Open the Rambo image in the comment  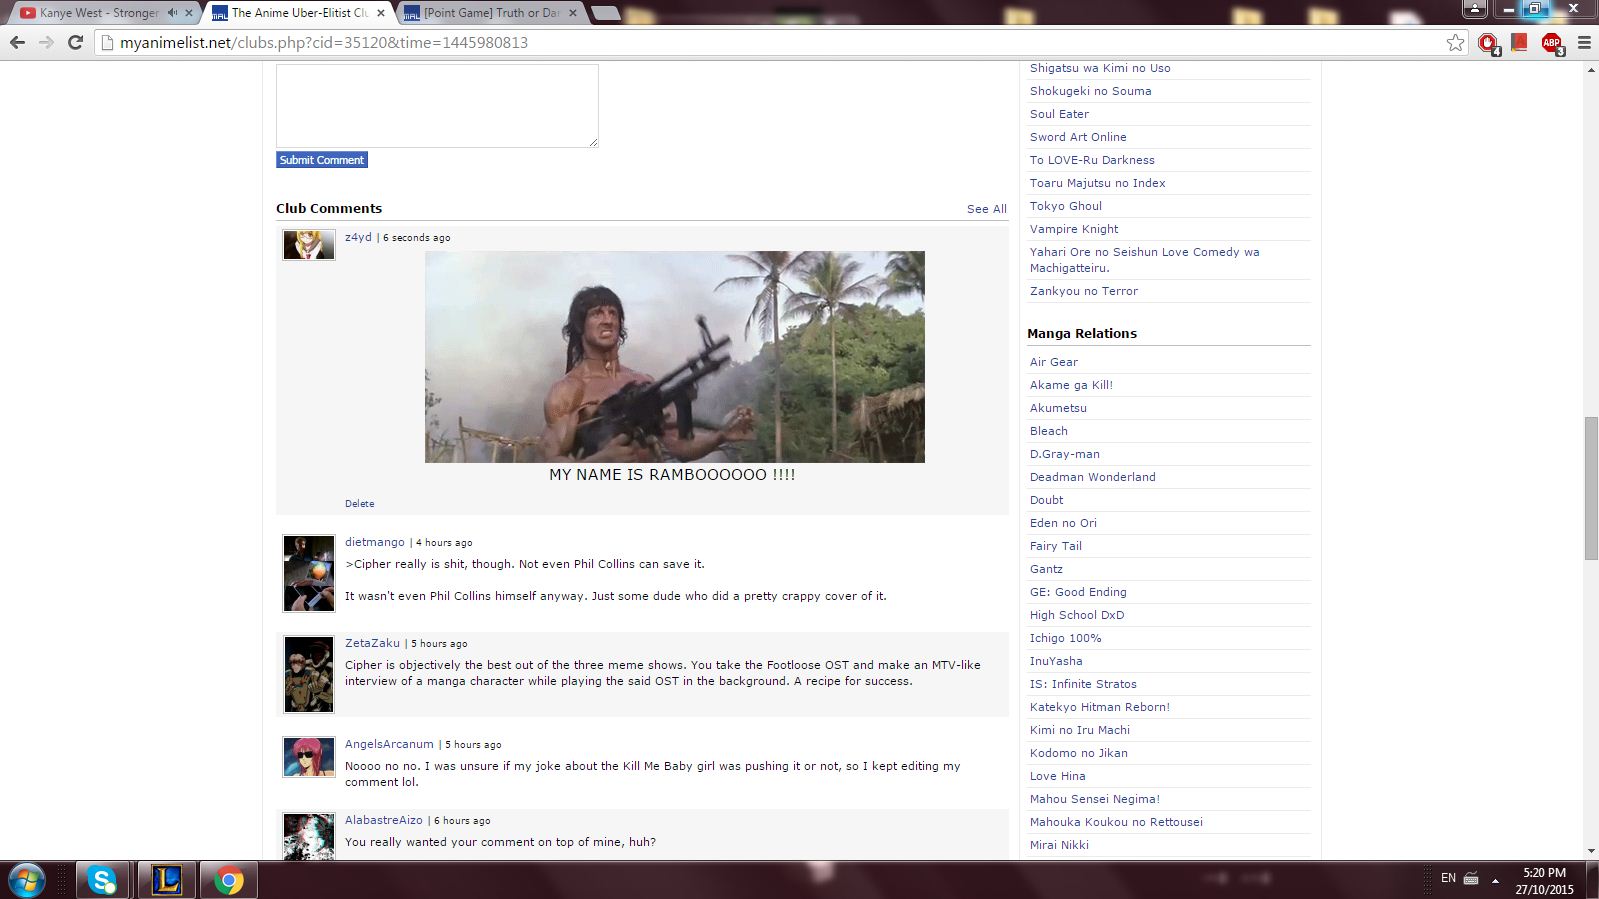[674, 357]
